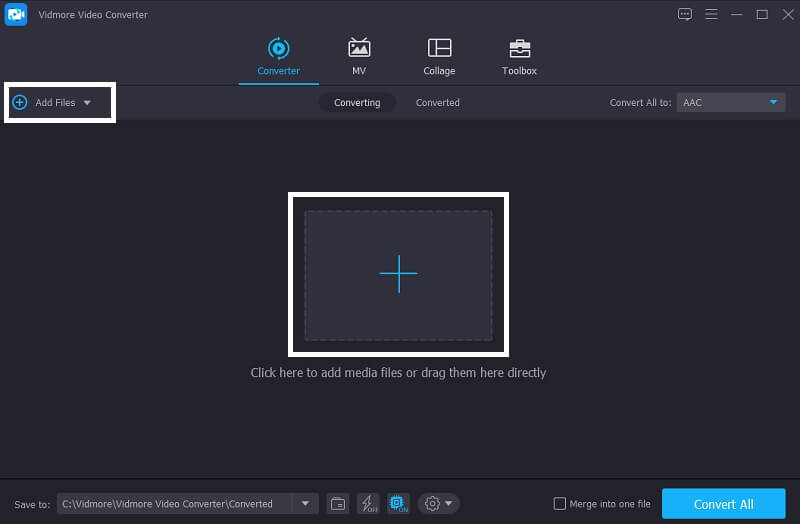
Task: Show the Converting list
Action: tap(357, 102)
